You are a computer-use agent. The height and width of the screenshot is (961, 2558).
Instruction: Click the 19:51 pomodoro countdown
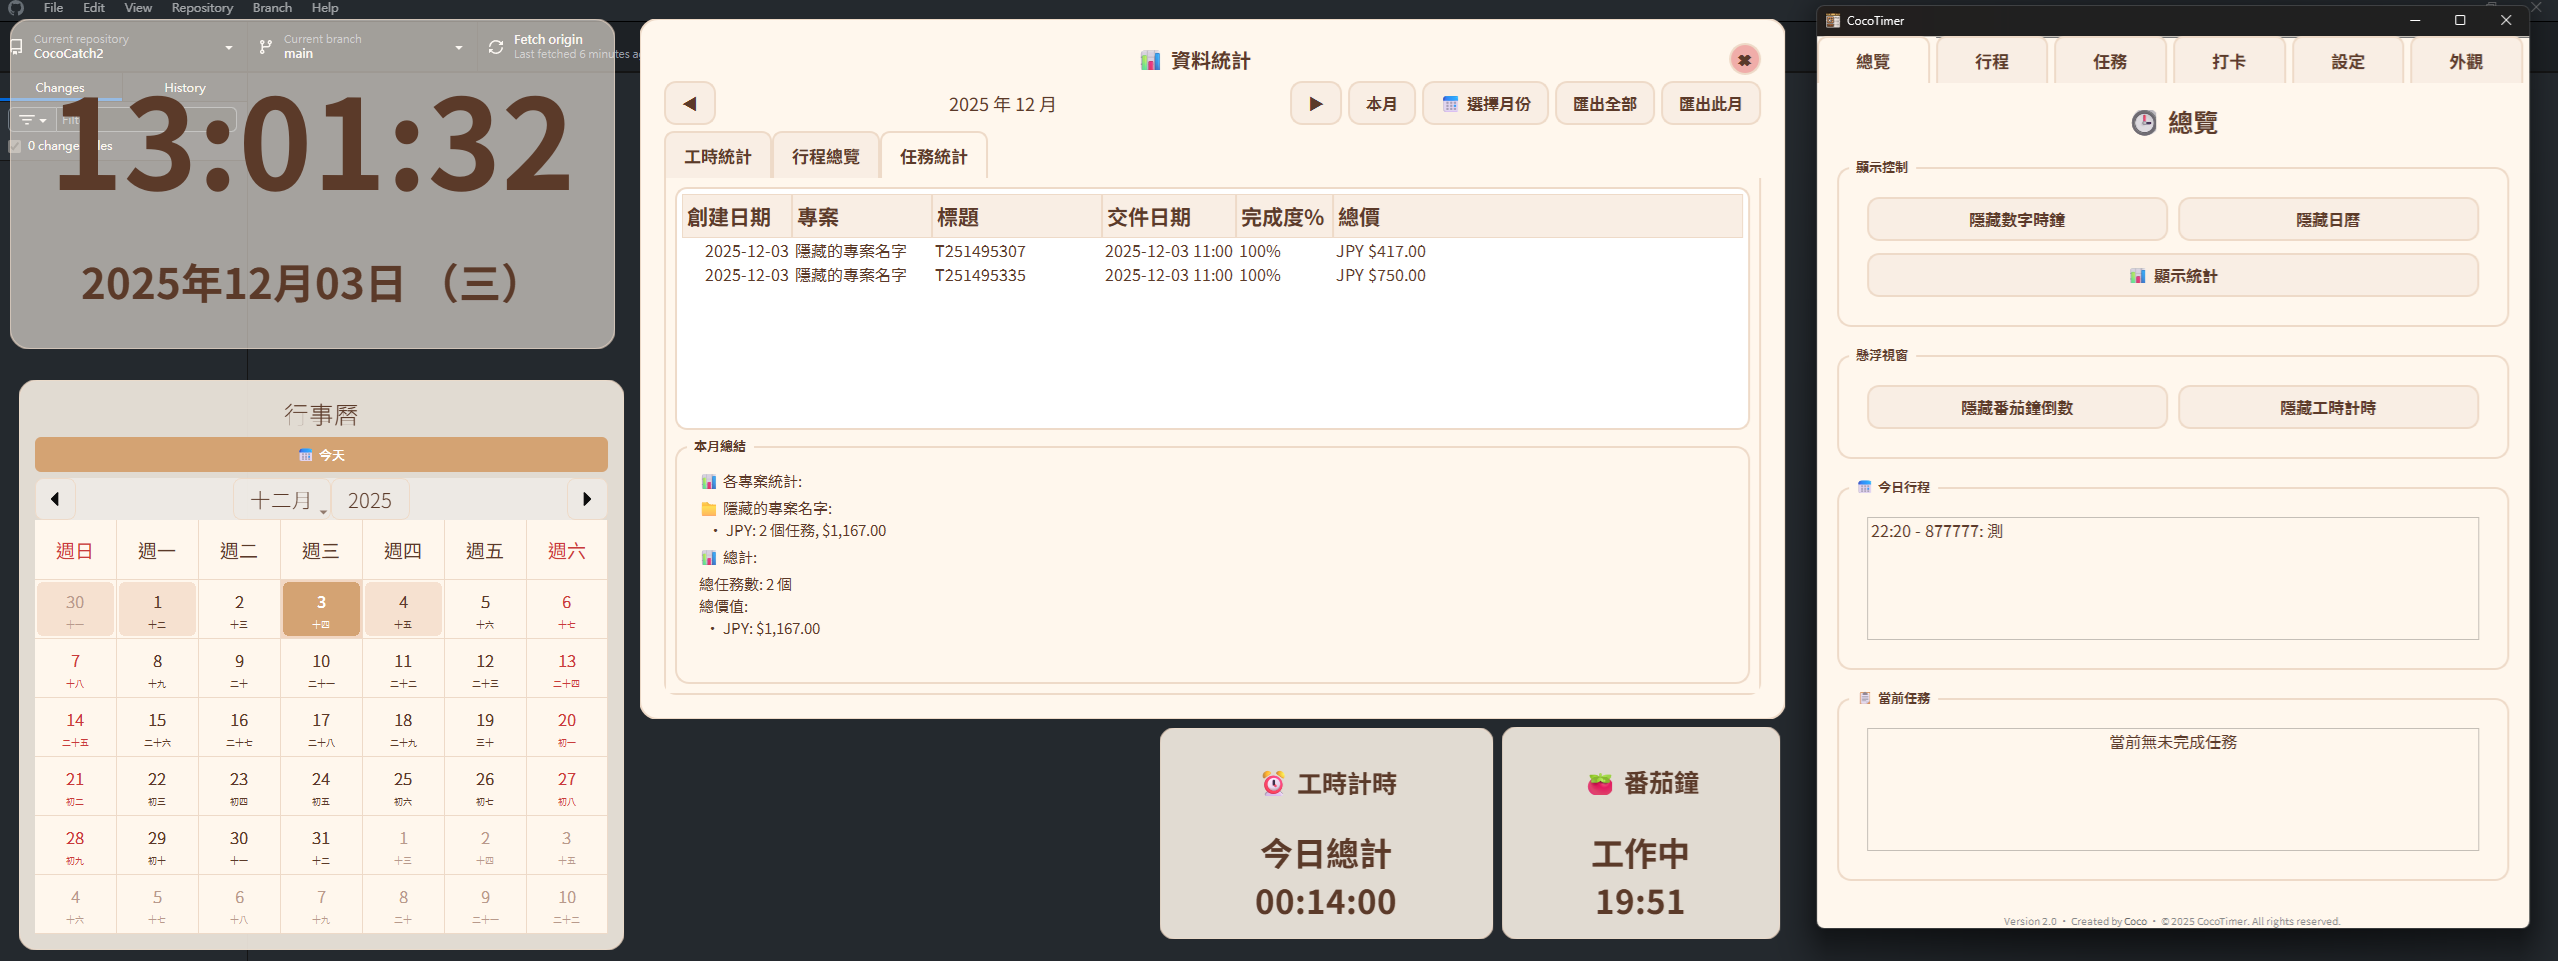click(x=1640, y=902)
